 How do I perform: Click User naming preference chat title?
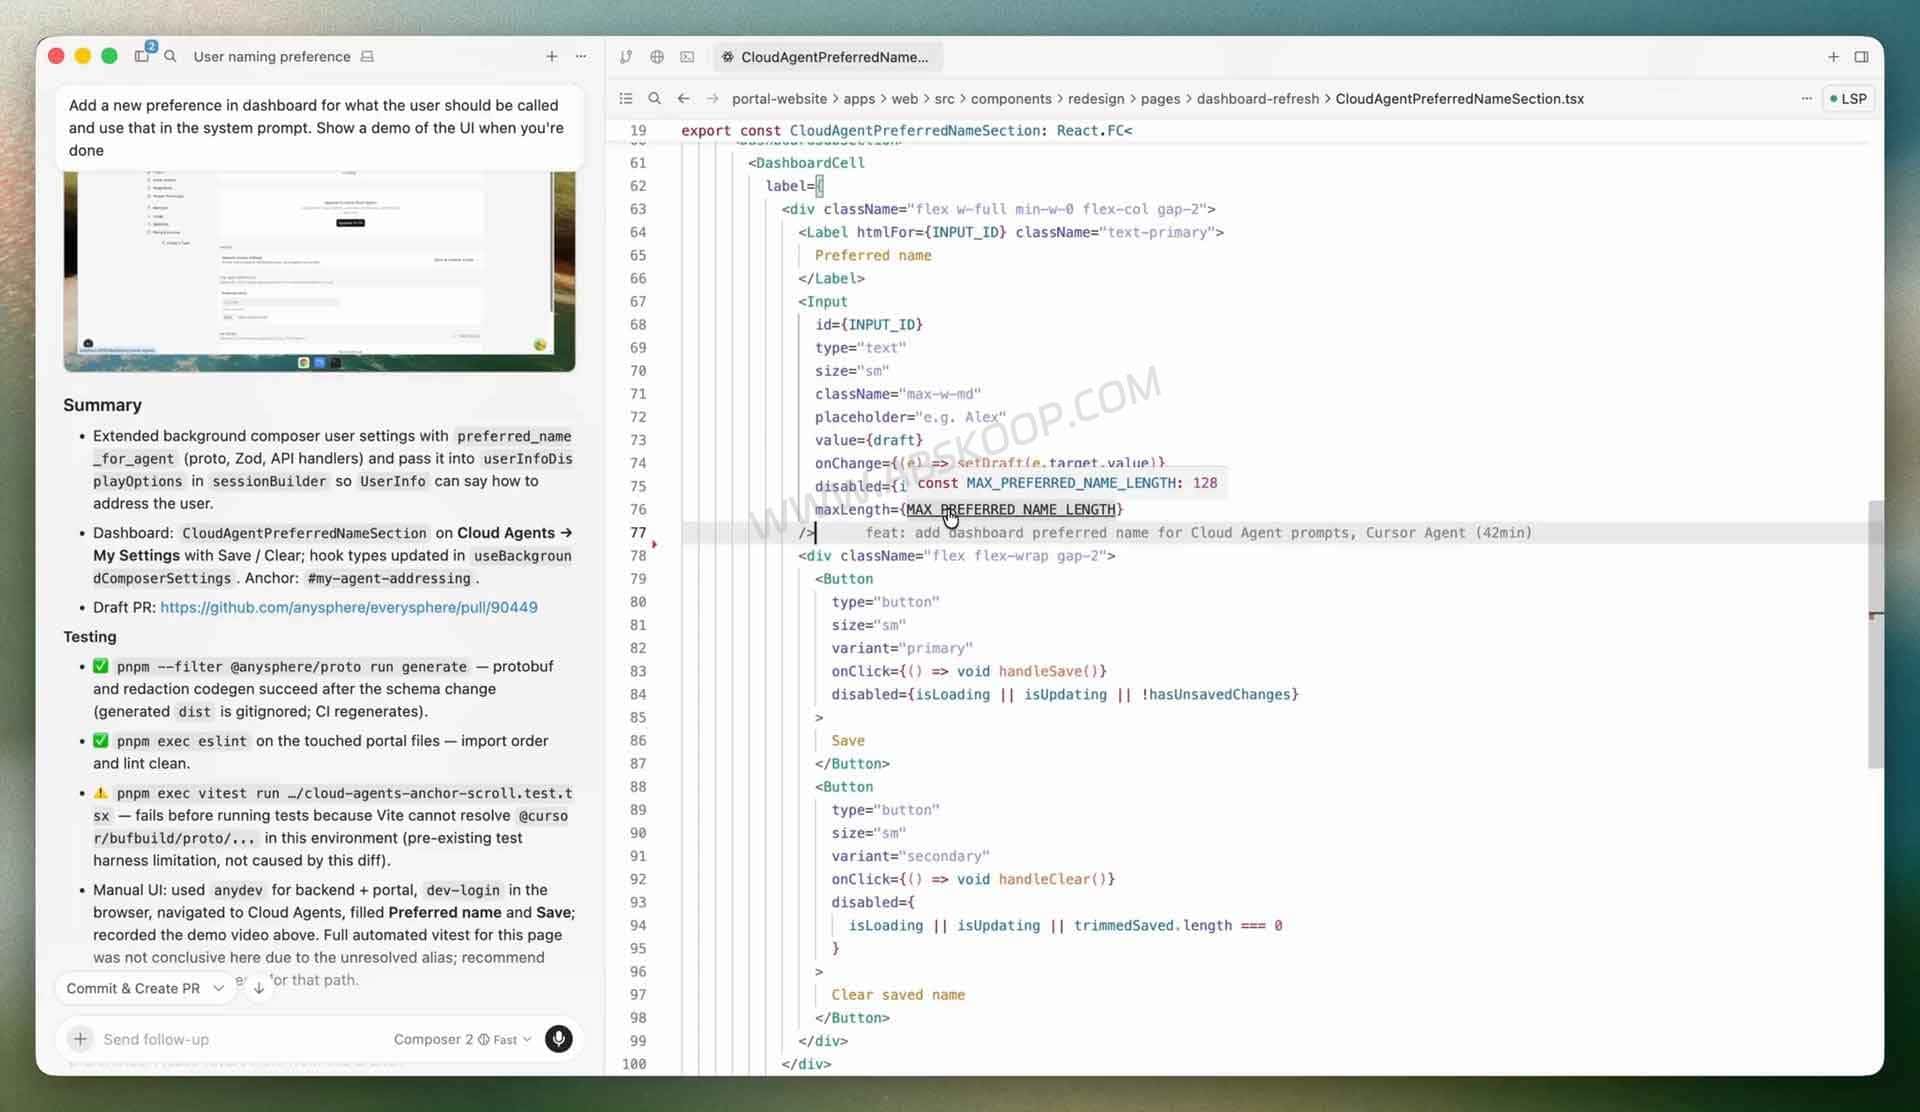pos(272,56)
